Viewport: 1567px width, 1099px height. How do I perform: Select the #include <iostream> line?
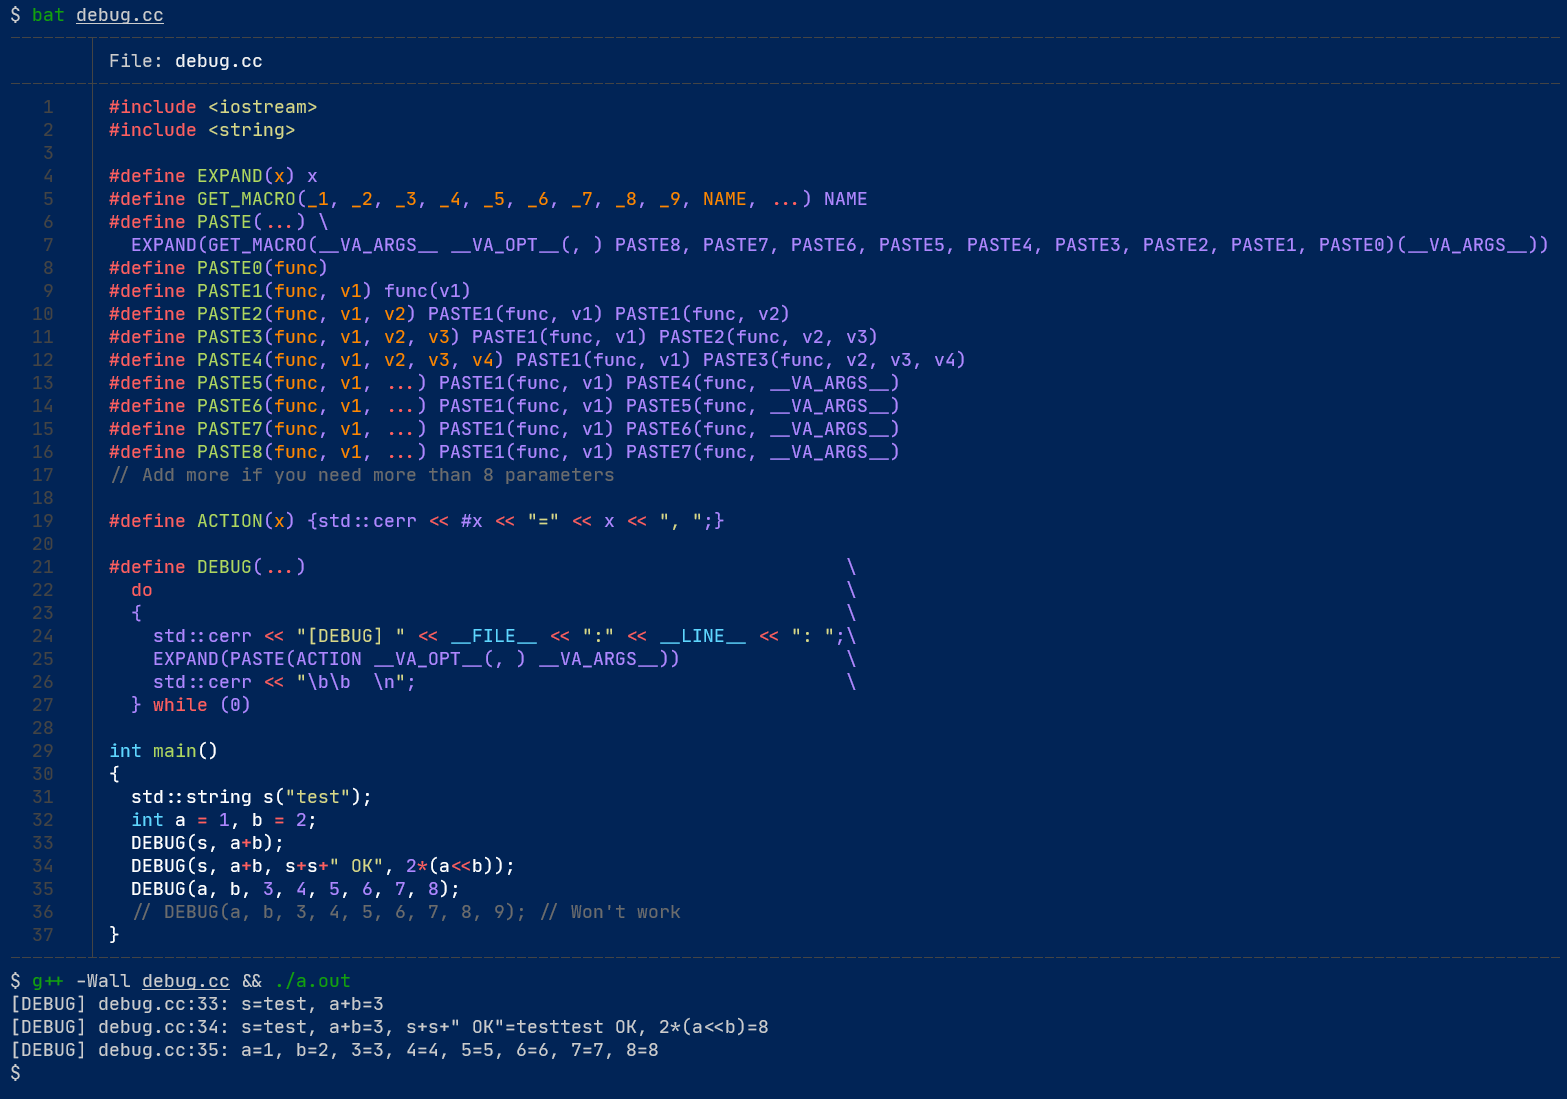point(213,106)
